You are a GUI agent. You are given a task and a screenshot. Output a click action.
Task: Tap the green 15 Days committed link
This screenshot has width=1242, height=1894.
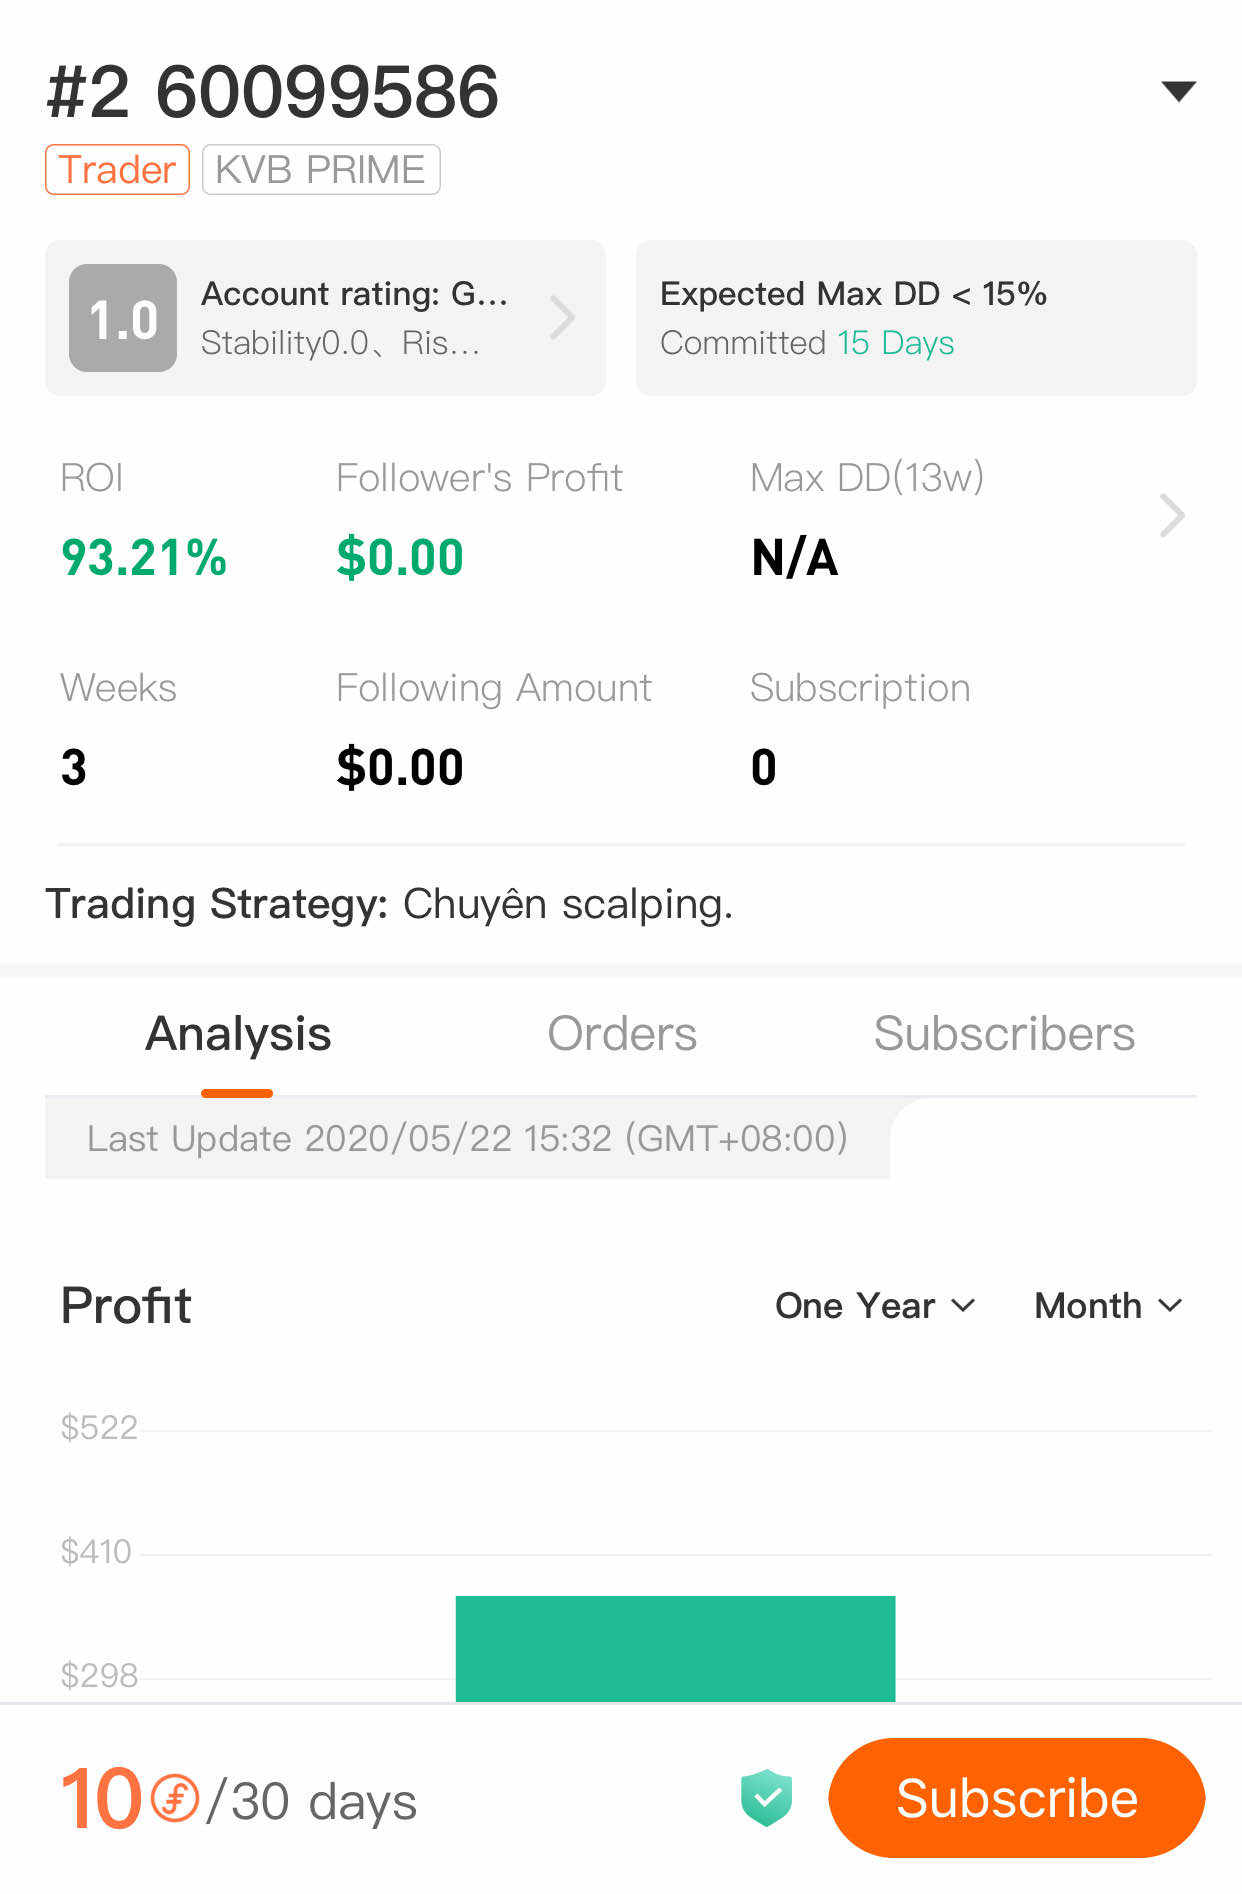point(895,343)
